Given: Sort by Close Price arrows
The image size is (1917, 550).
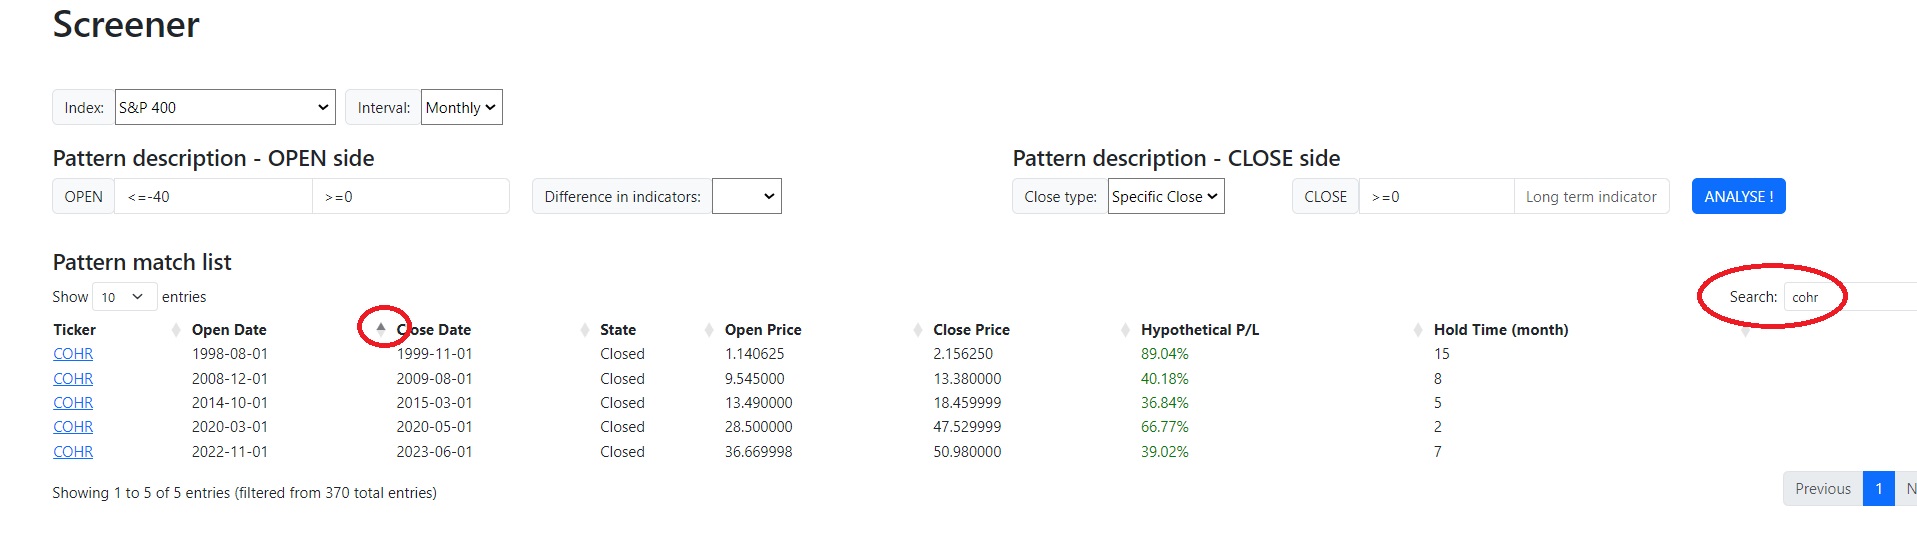Looking at the screenshot, I should click(1125, 329).
